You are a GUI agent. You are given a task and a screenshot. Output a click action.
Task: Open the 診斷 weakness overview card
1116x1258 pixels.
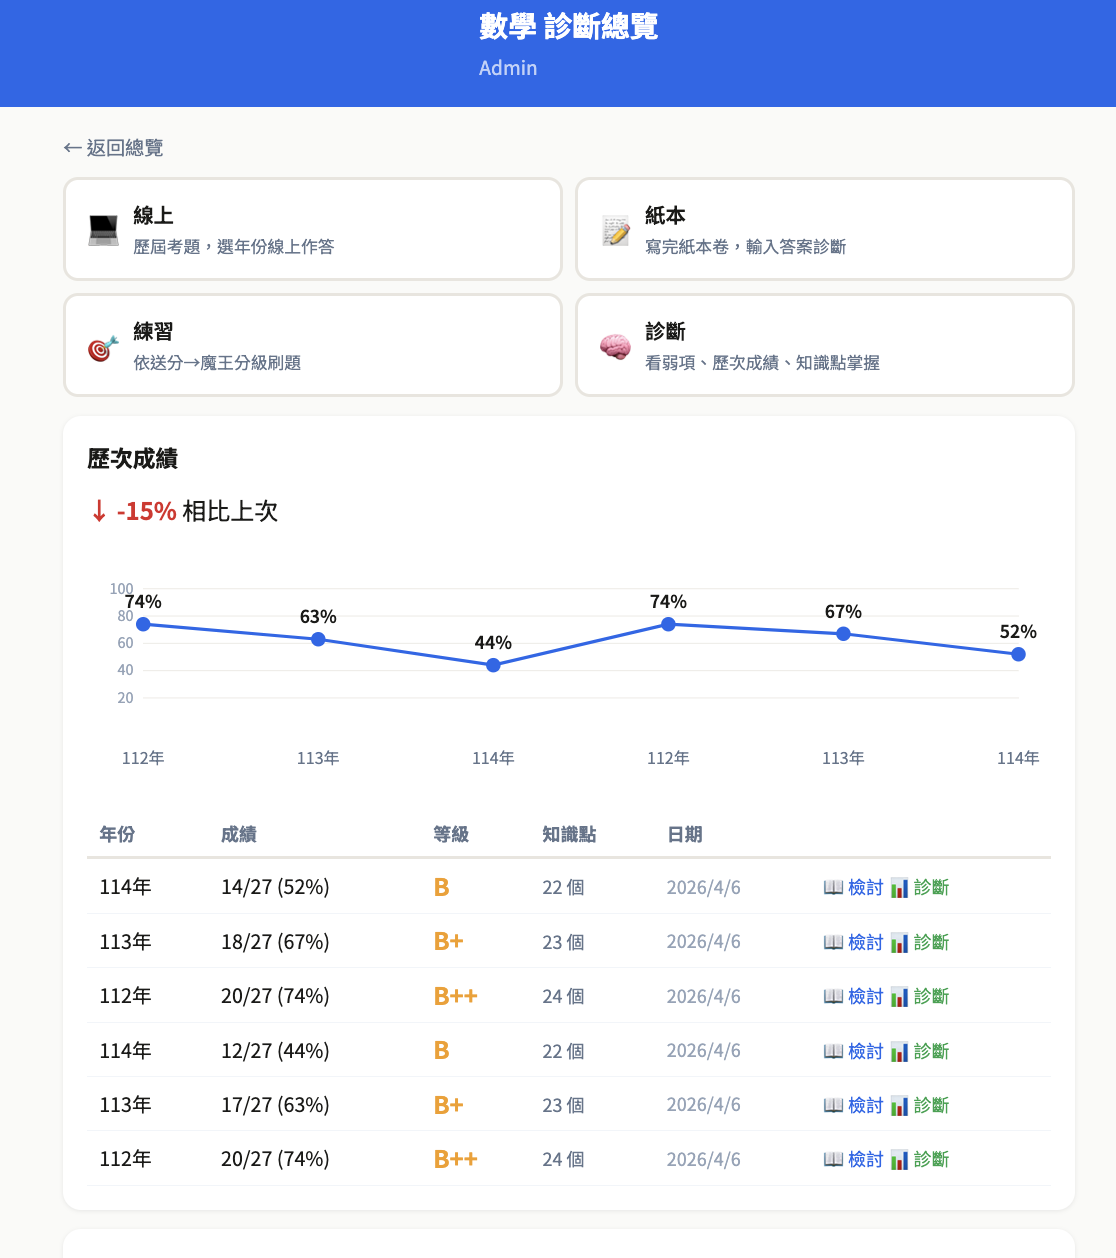pyautogui.click(x=824, y=345)
